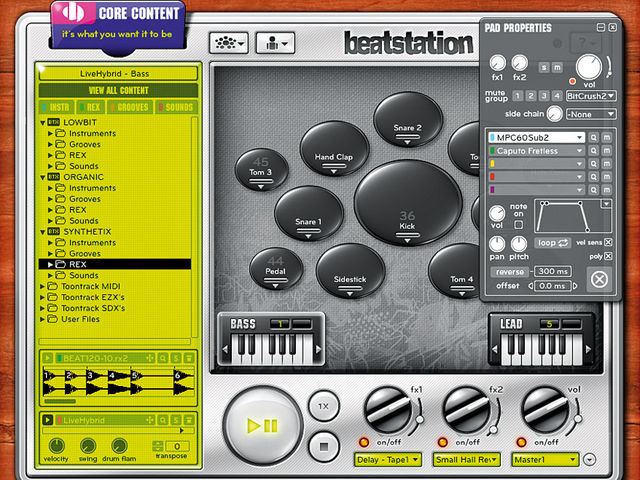Click drag handle icon in LiveHybrid slot
The image size is (640, 480).
click(x=150, y=420)
